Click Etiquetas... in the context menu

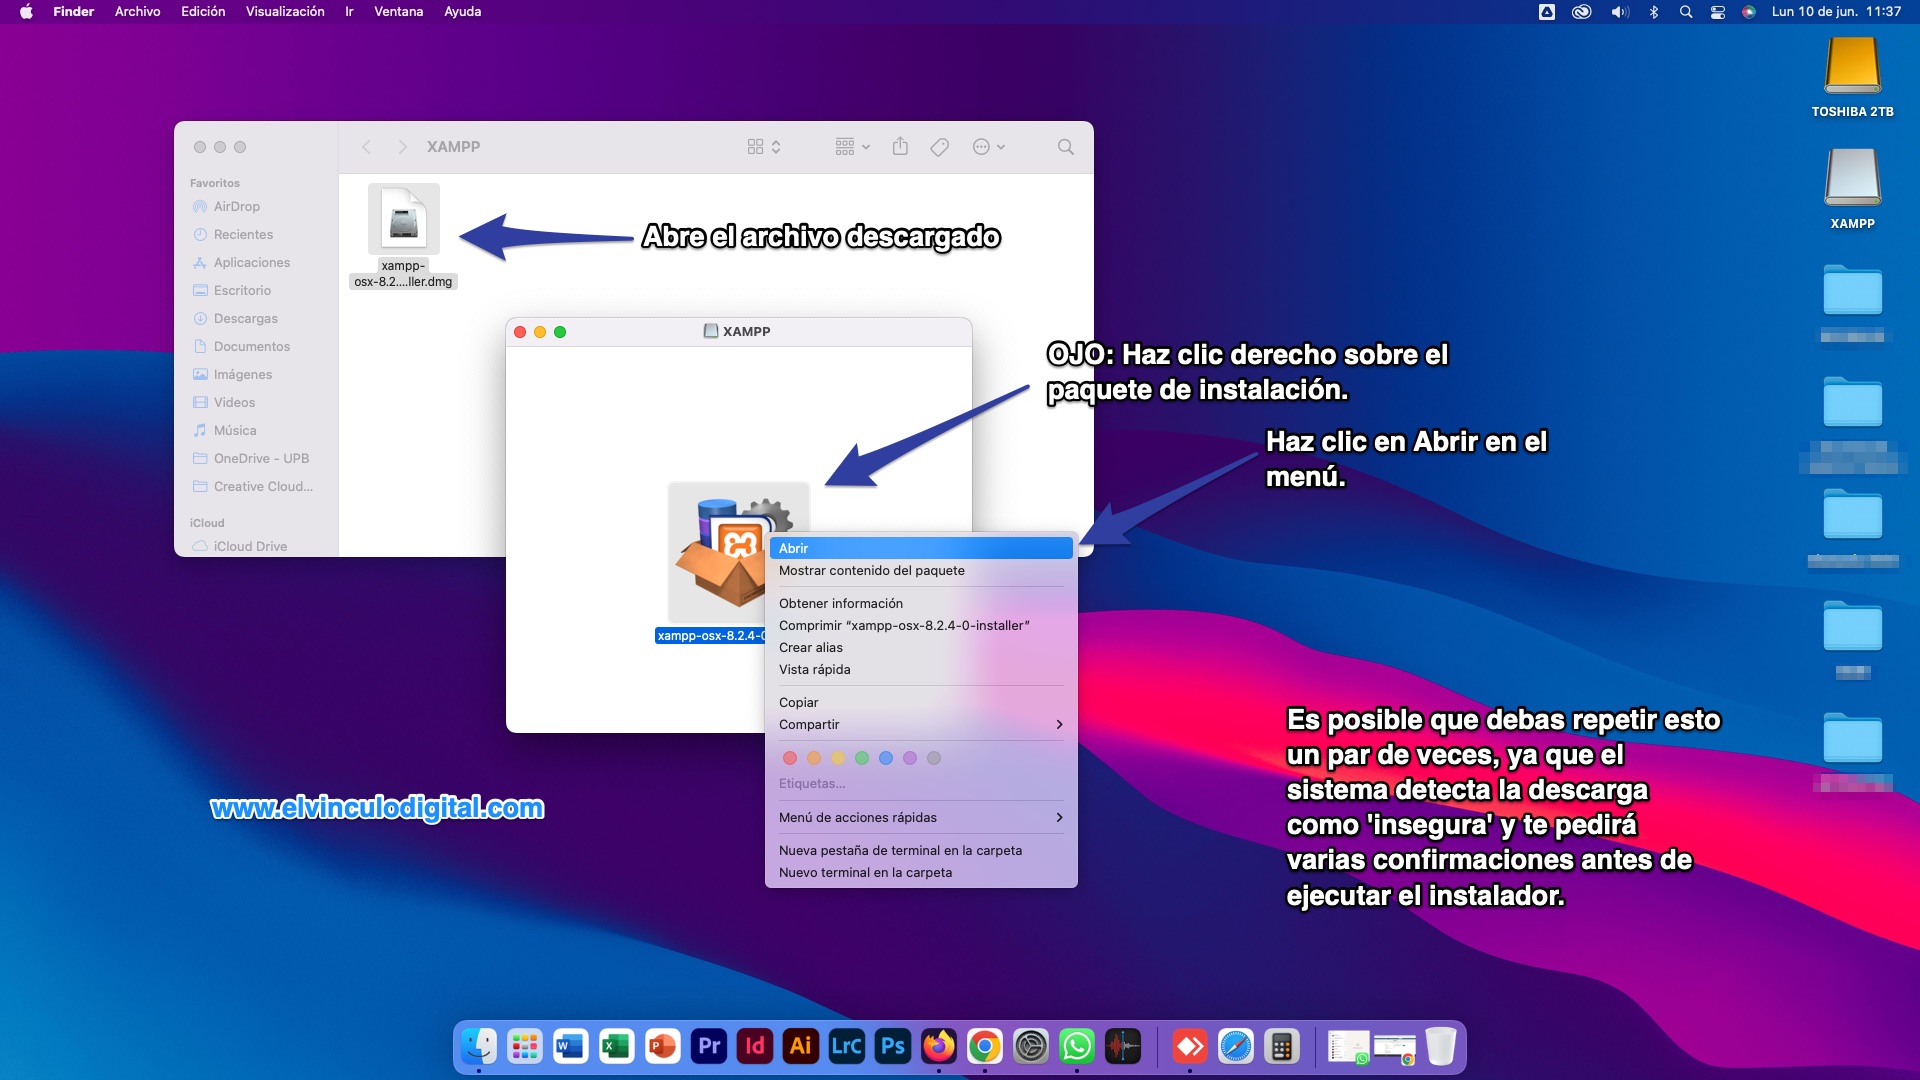811,783
